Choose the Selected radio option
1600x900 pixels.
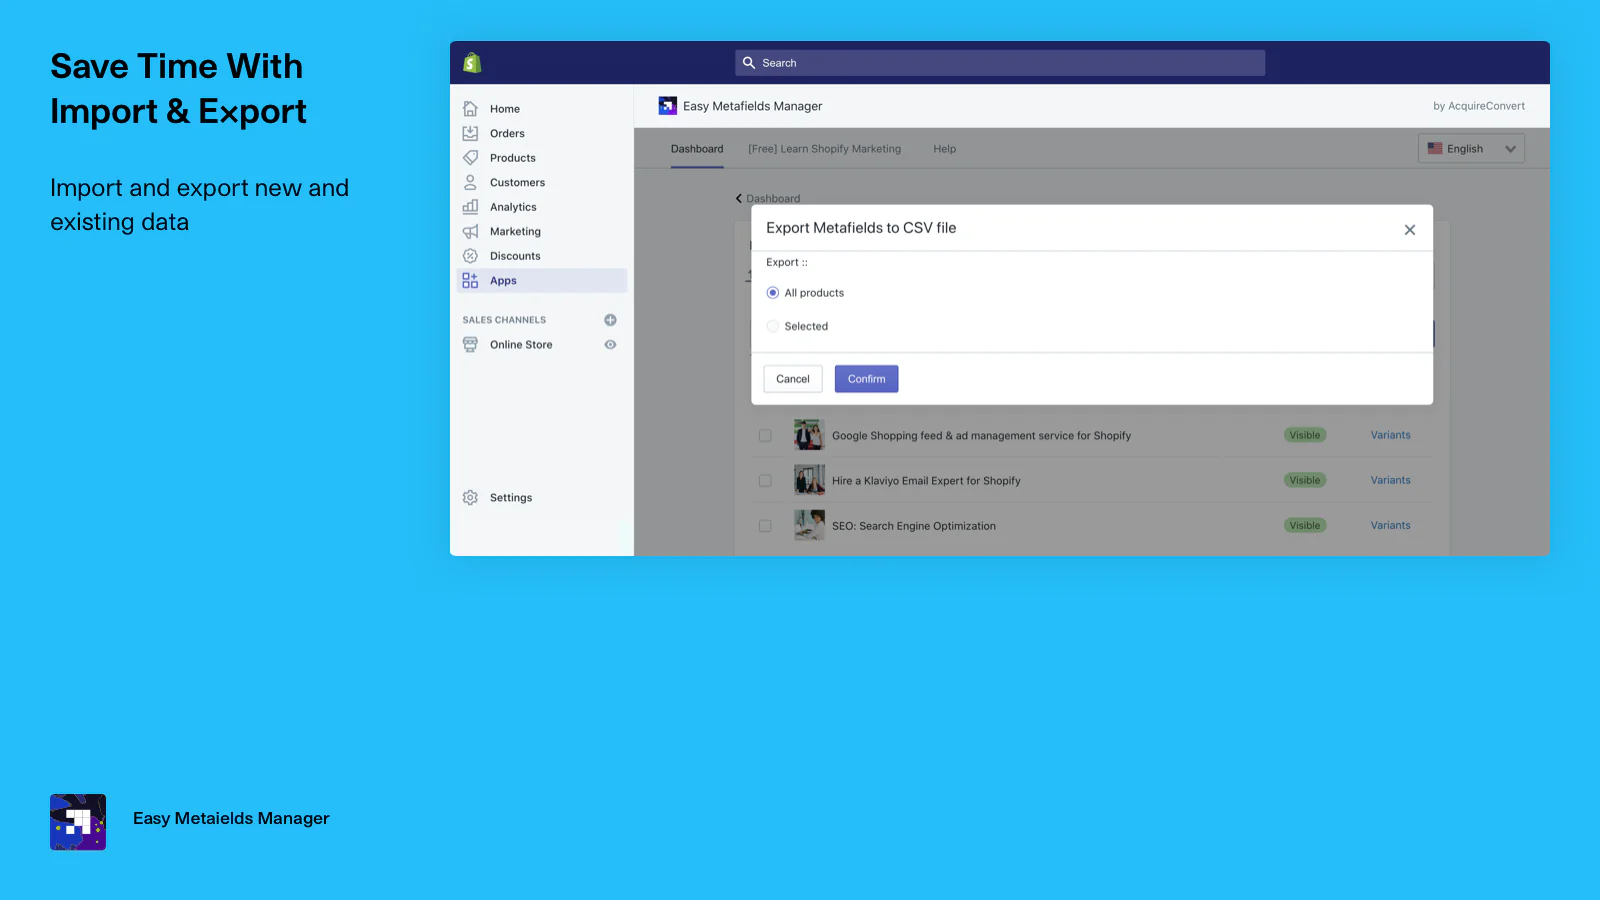772,326
